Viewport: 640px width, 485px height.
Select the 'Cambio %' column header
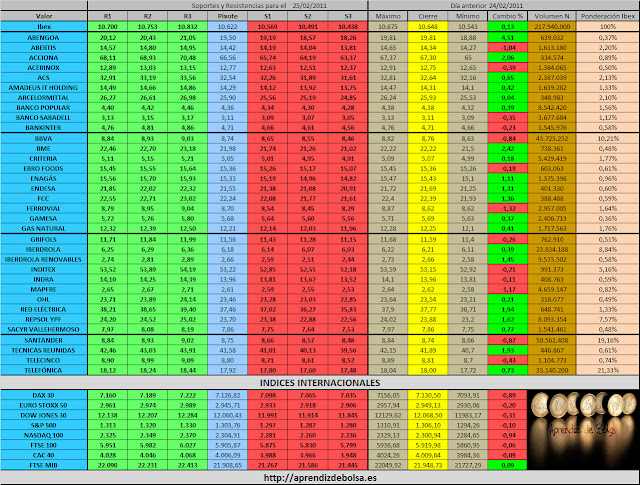[508, 16]
